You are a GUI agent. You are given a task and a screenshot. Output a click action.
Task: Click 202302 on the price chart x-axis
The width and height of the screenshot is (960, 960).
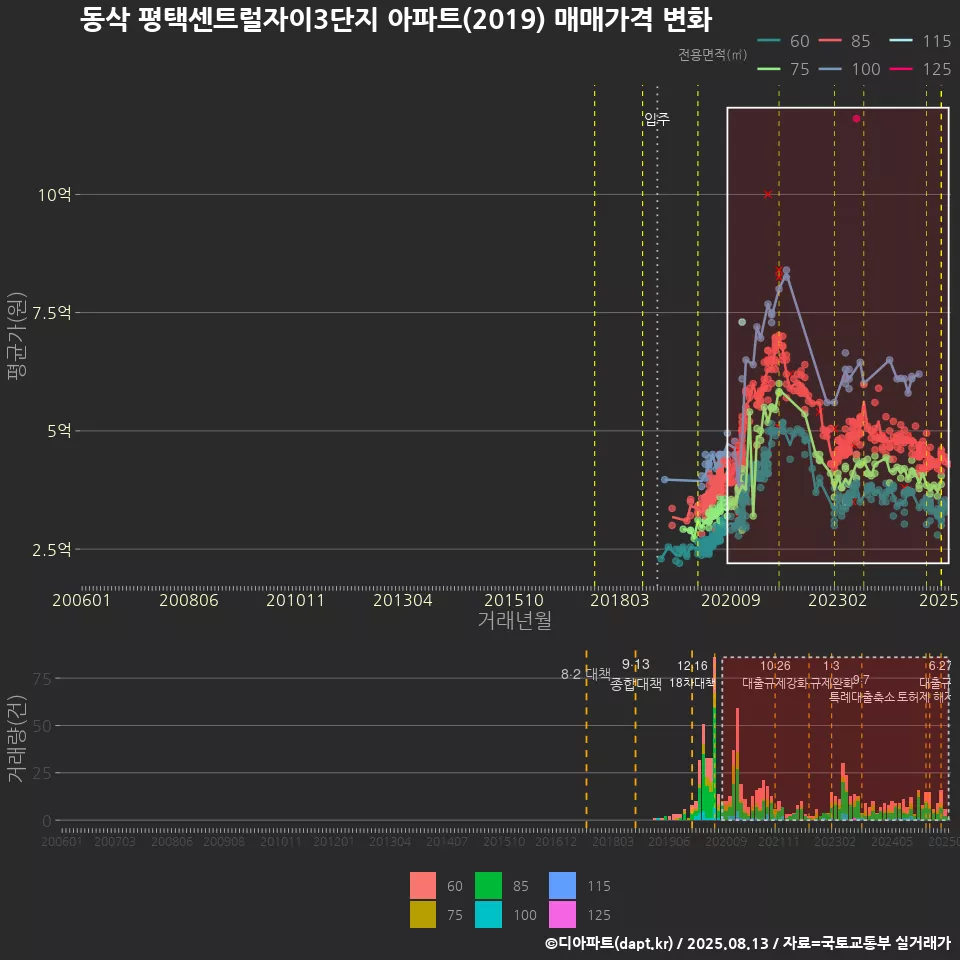click(838, 600)
